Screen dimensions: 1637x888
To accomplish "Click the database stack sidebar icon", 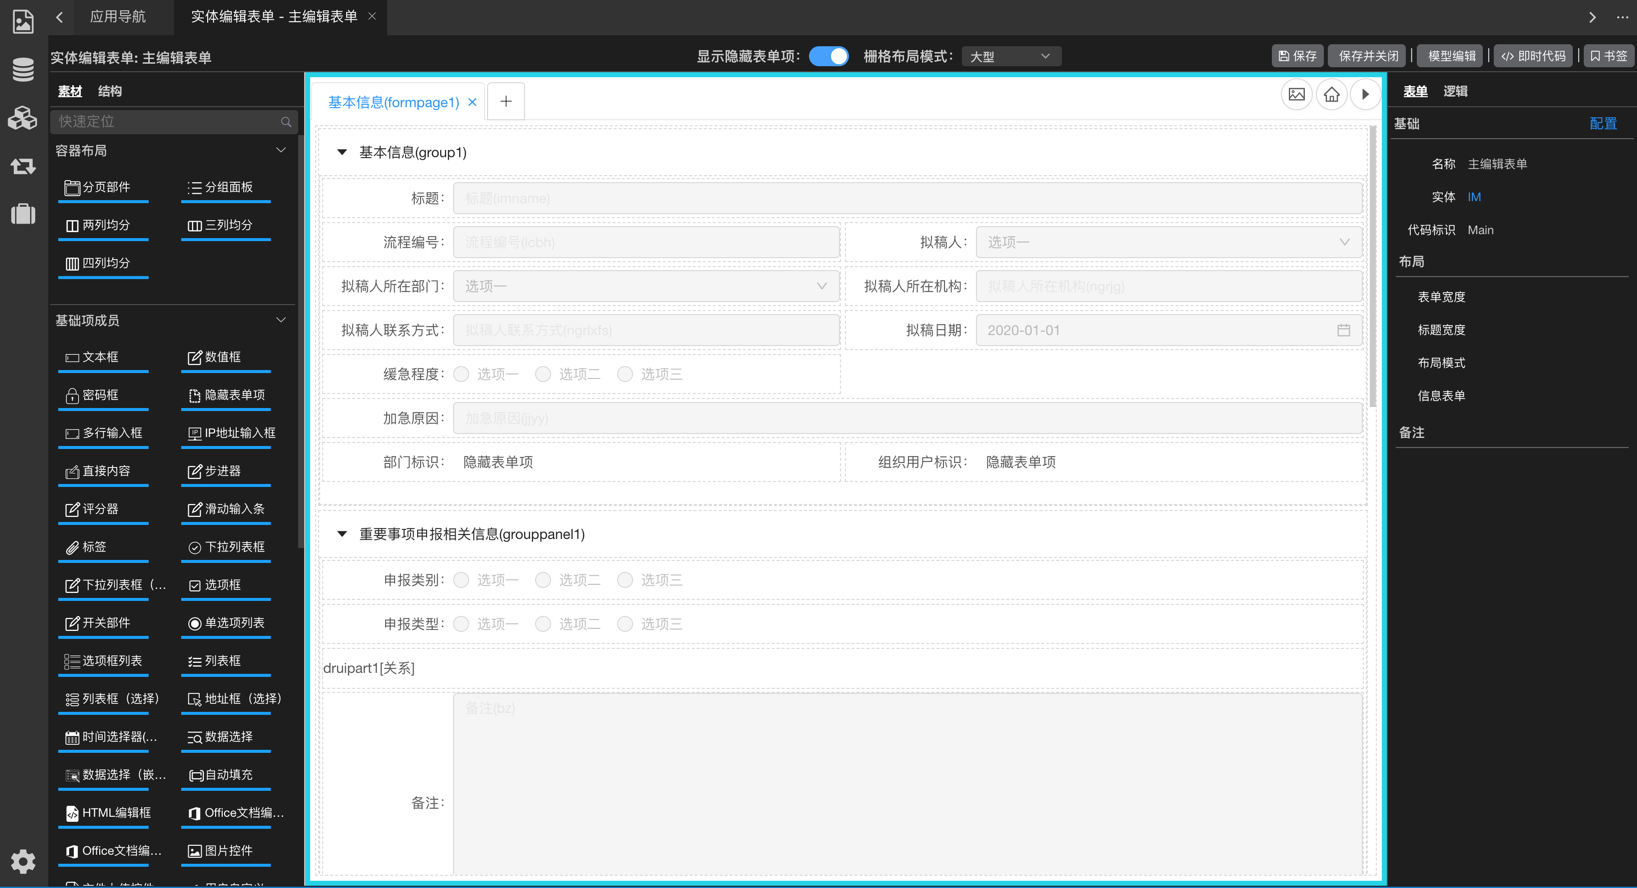I will 23,70.
